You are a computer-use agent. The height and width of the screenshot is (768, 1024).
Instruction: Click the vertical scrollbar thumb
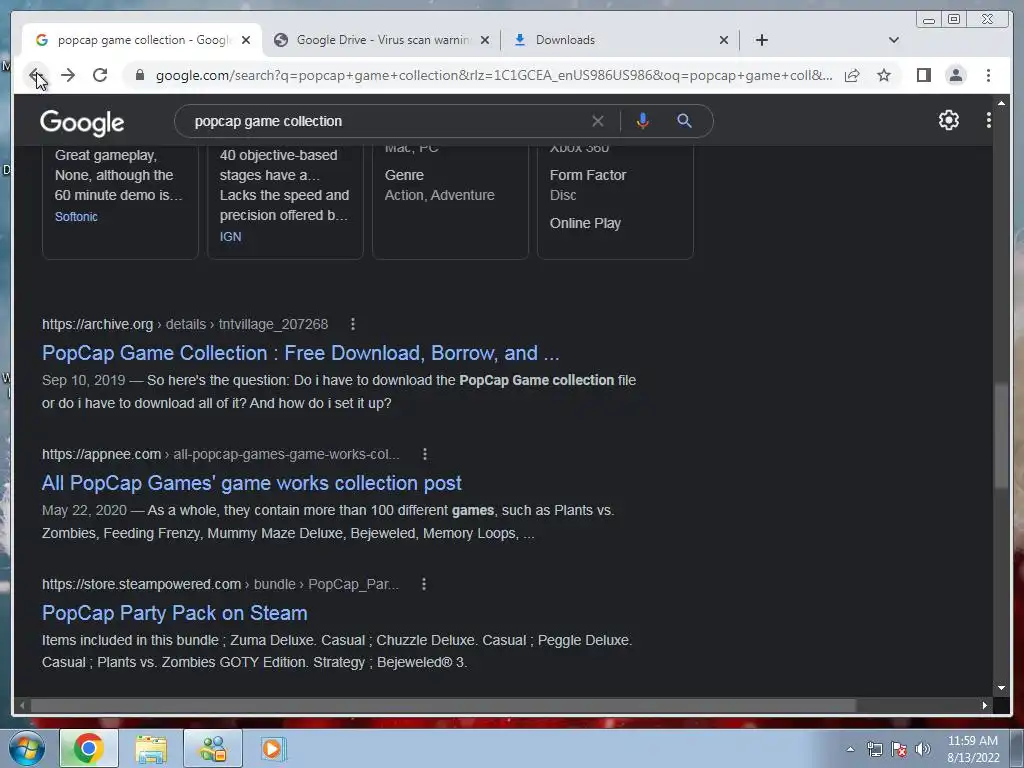1001,436
